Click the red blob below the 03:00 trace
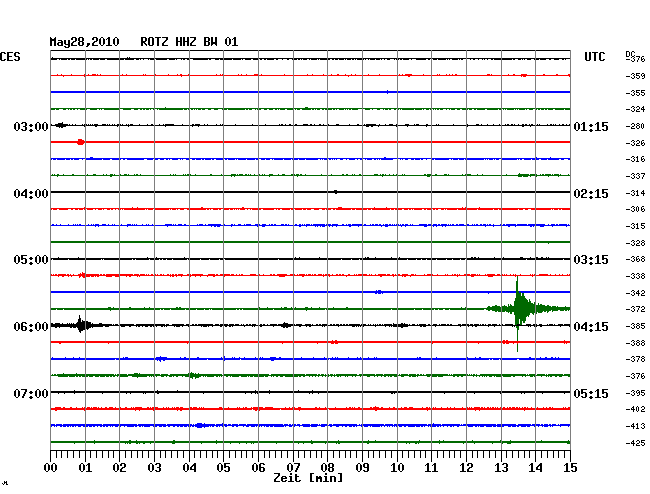Screen dimensions: 650x494 point(80,142)
